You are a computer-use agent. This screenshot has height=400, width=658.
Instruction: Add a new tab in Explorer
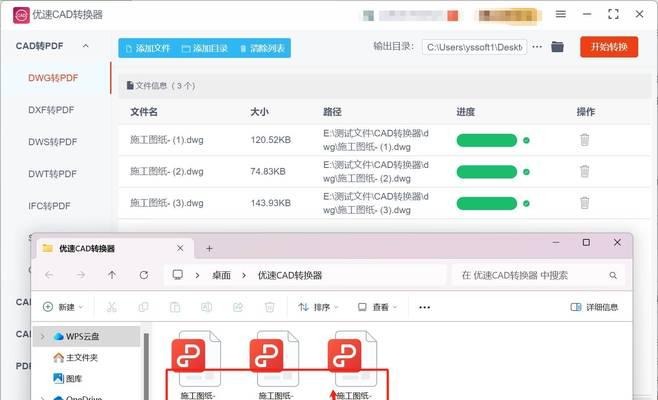(209, 249)
